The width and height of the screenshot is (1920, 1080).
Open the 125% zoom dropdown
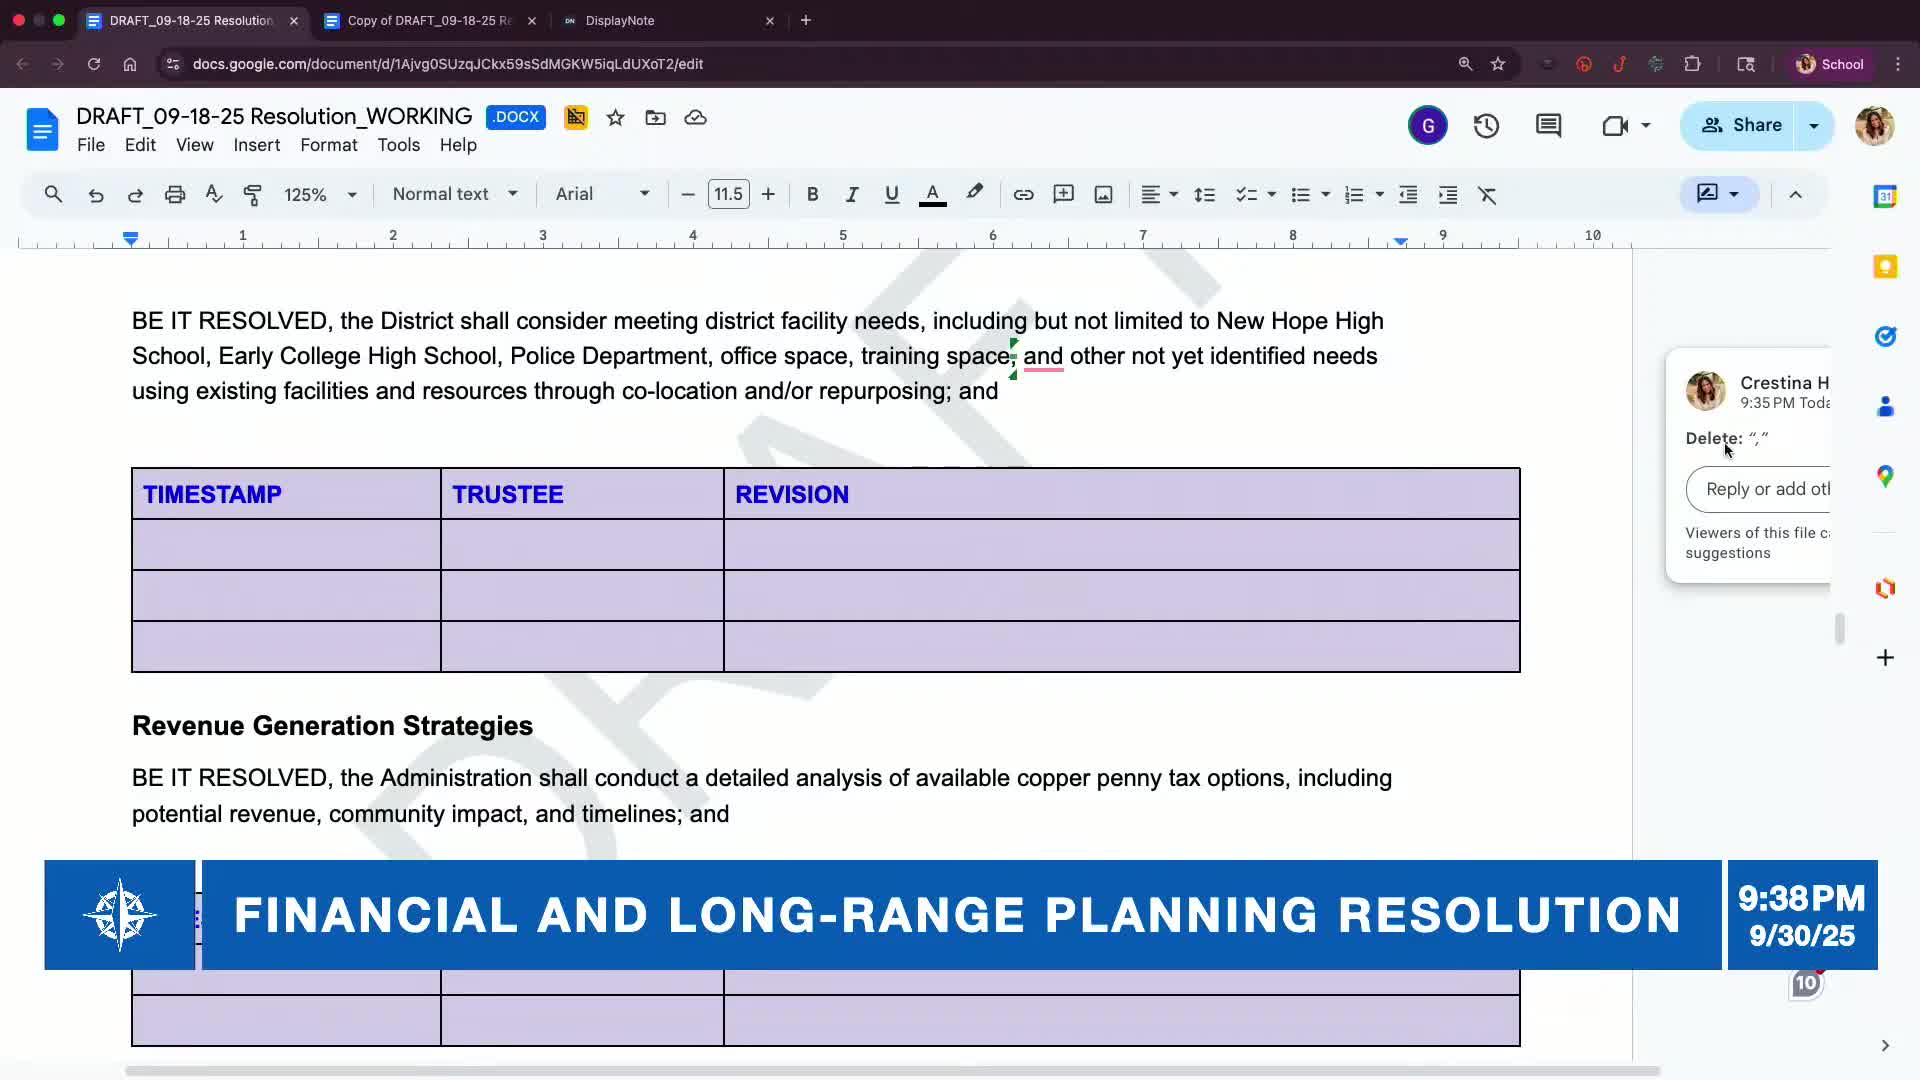[x=320, y=195]
